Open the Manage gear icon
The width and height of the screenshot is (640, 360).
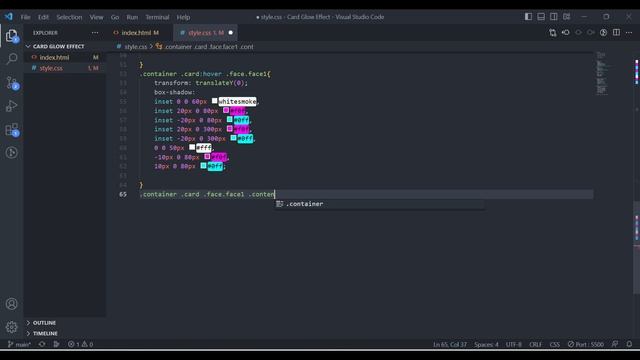11,327
